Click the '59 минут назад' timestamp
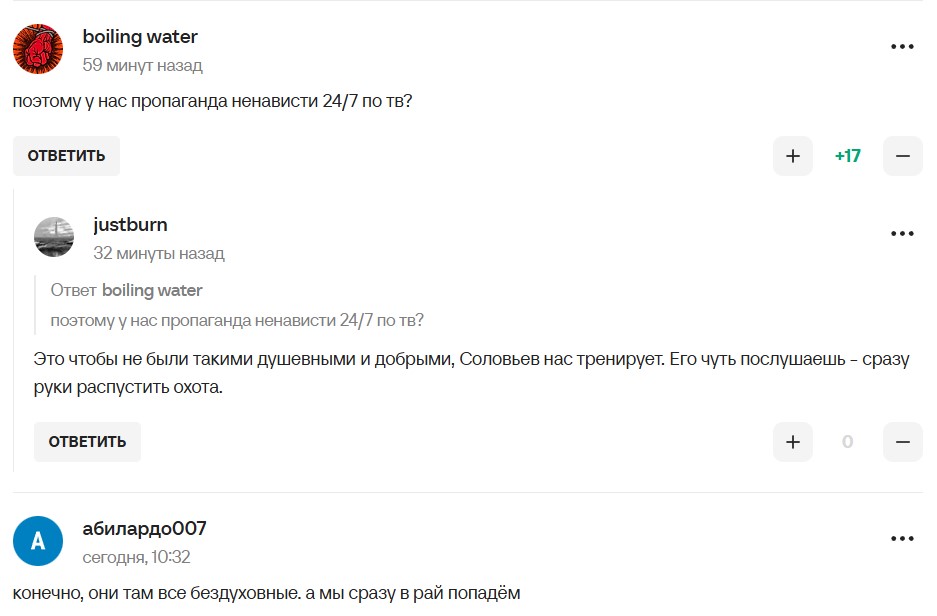The height and width of the screenshot is (616, 937). pos(142,65)
